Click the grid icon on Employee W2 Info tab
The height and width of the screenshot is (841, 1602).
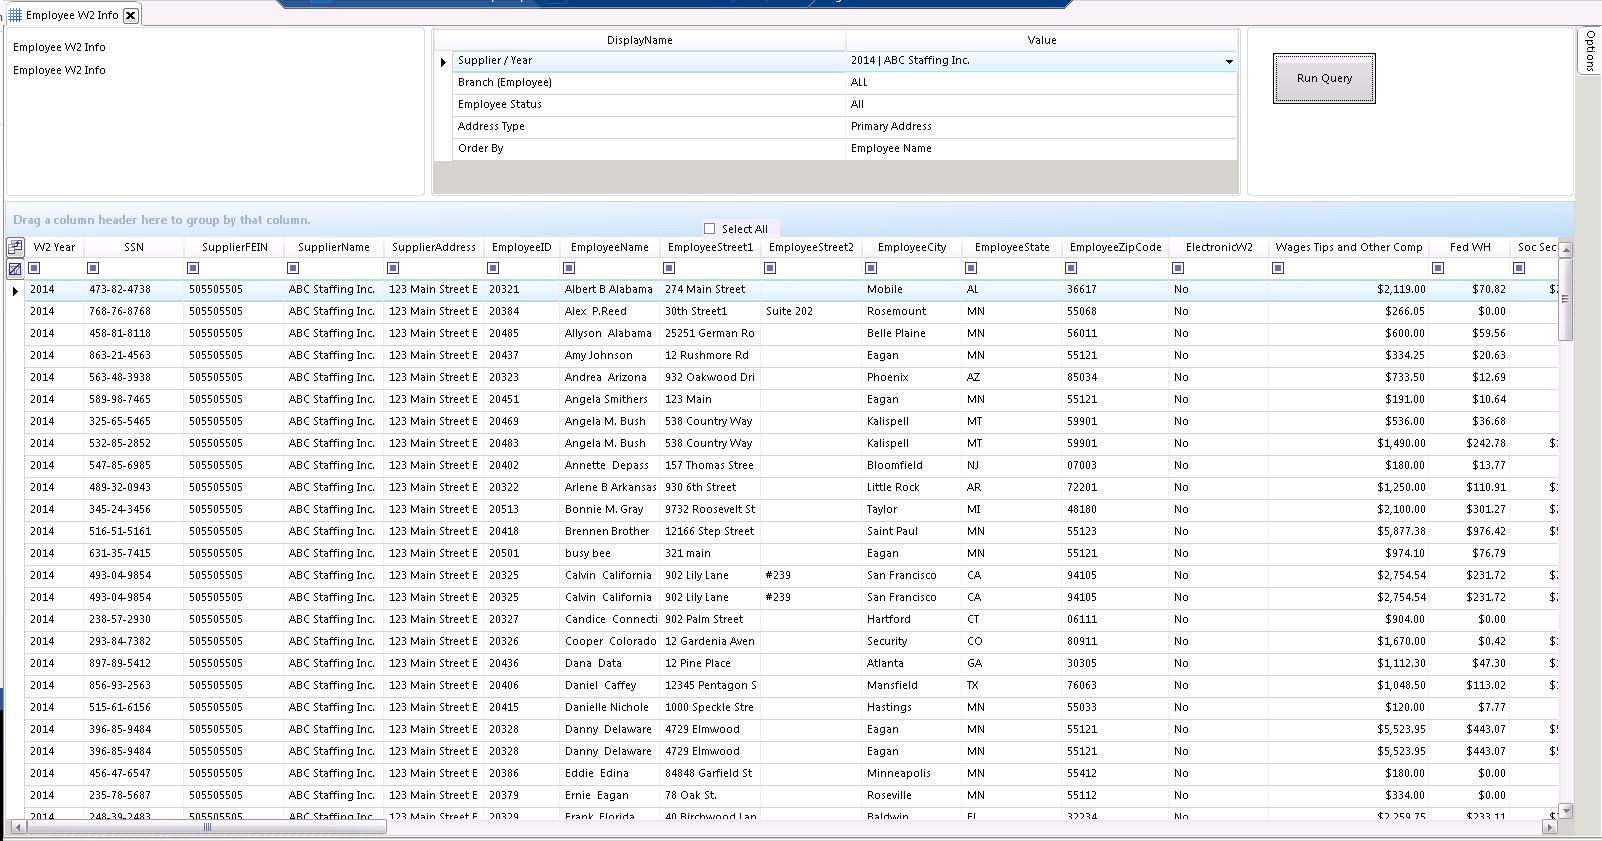(x=15, y=15)
